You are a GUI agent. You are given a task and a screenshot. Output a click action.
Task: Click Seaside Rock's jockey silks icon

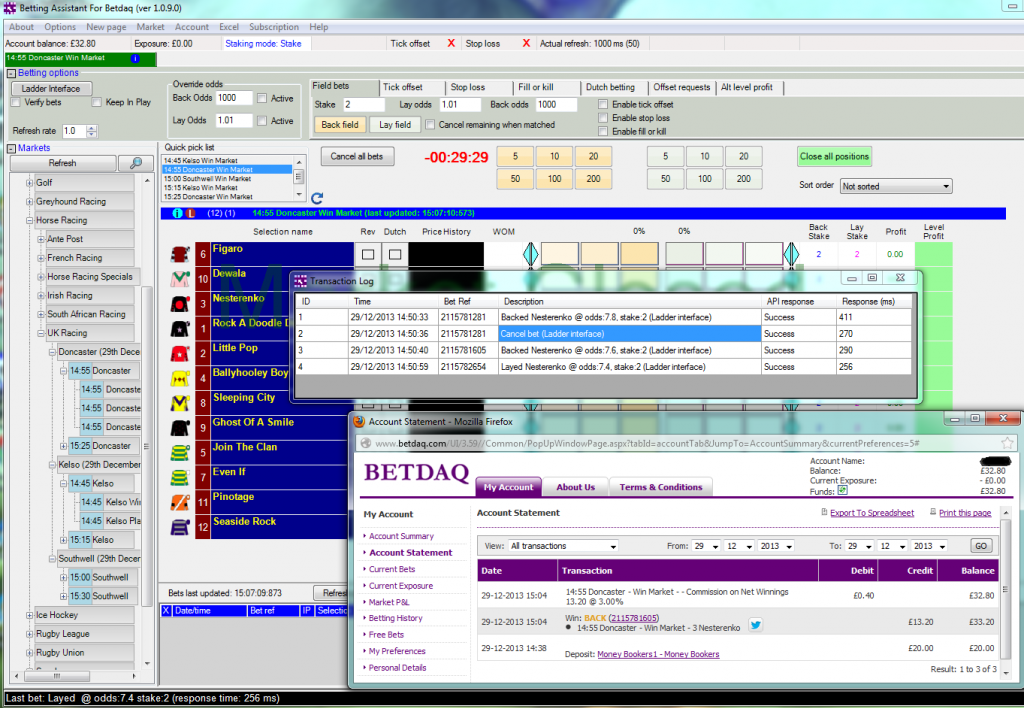(x=180, y=527)
